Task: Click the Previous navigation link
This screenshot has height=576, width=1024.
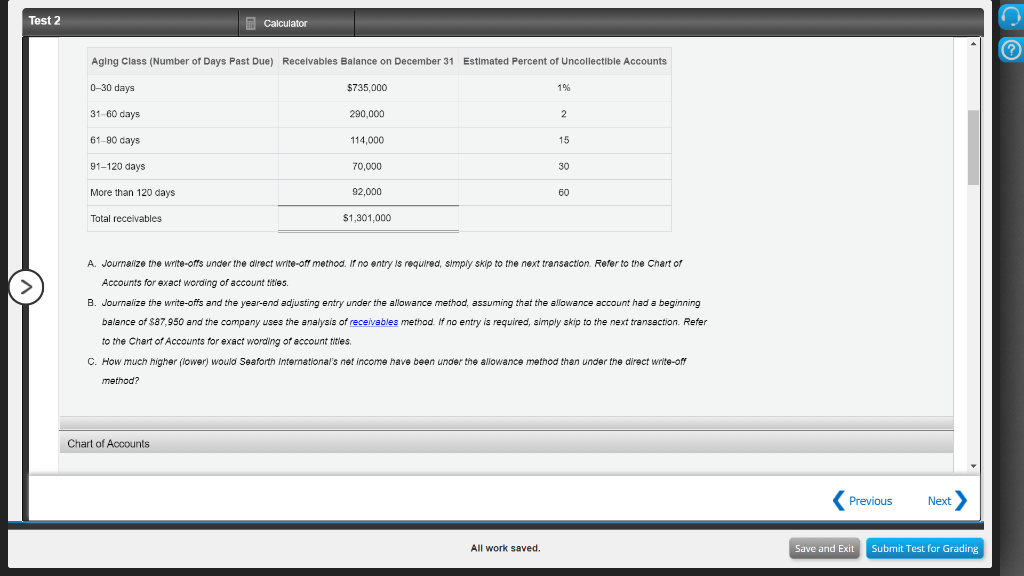Action: click(x=868, y=500)
